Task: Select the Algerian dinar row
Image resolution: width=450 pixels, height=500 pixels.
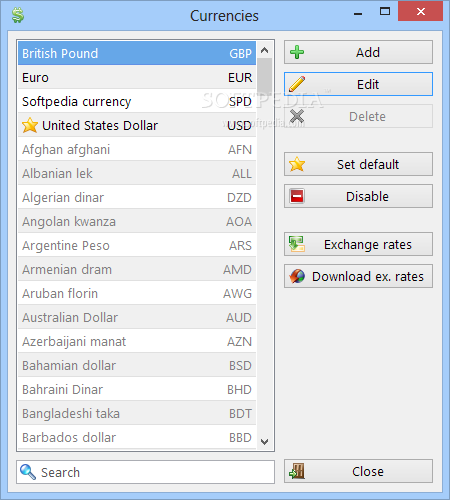Action: click(137, 197)
